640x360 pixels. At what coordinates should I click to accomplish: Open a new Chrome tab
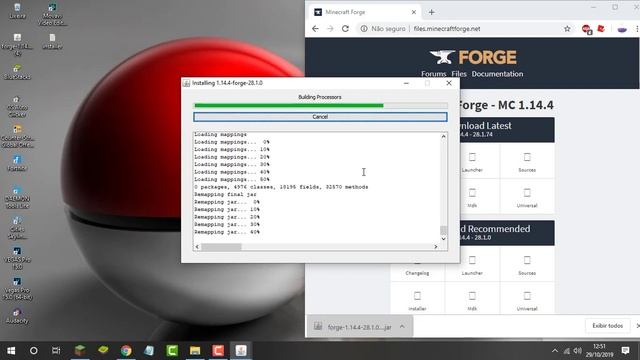431,12
